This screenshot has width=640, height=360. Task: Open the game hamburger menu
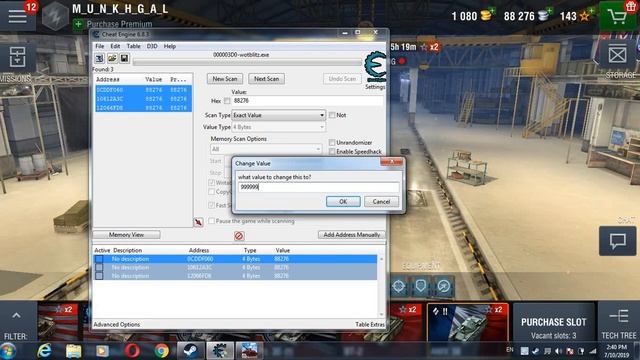(x=17, y=16)
